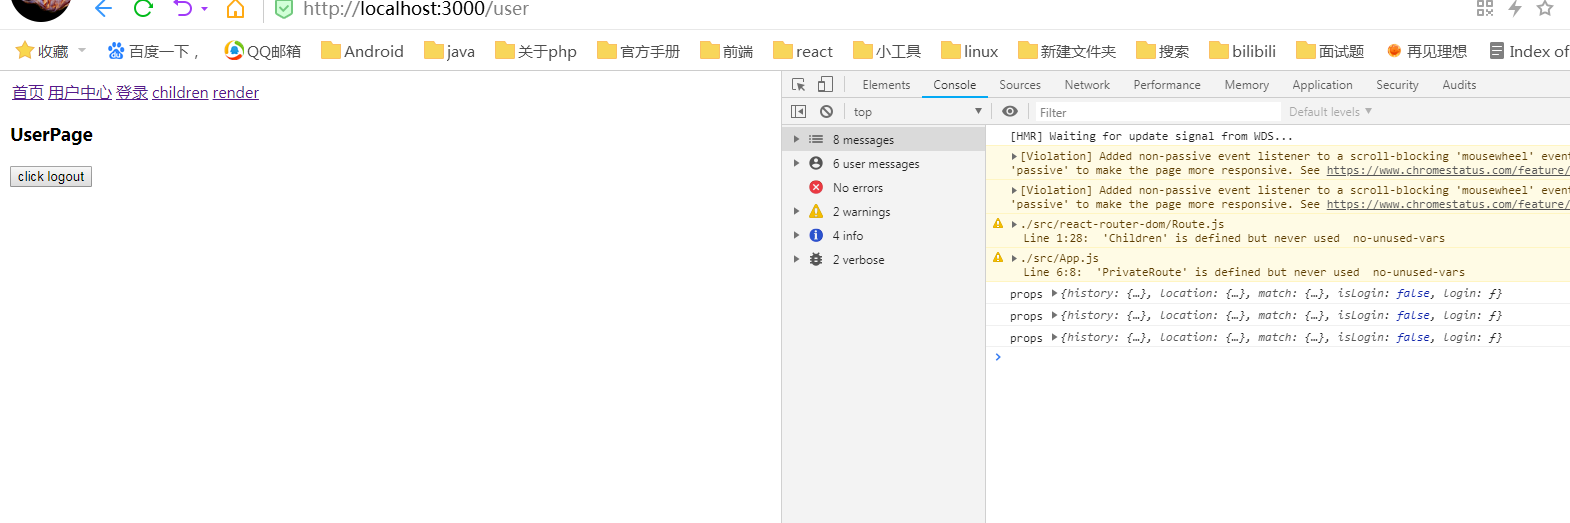The image size is (1570, 523).
Task: Click the eye live expression icon
Action: [x=1010, y=112]
